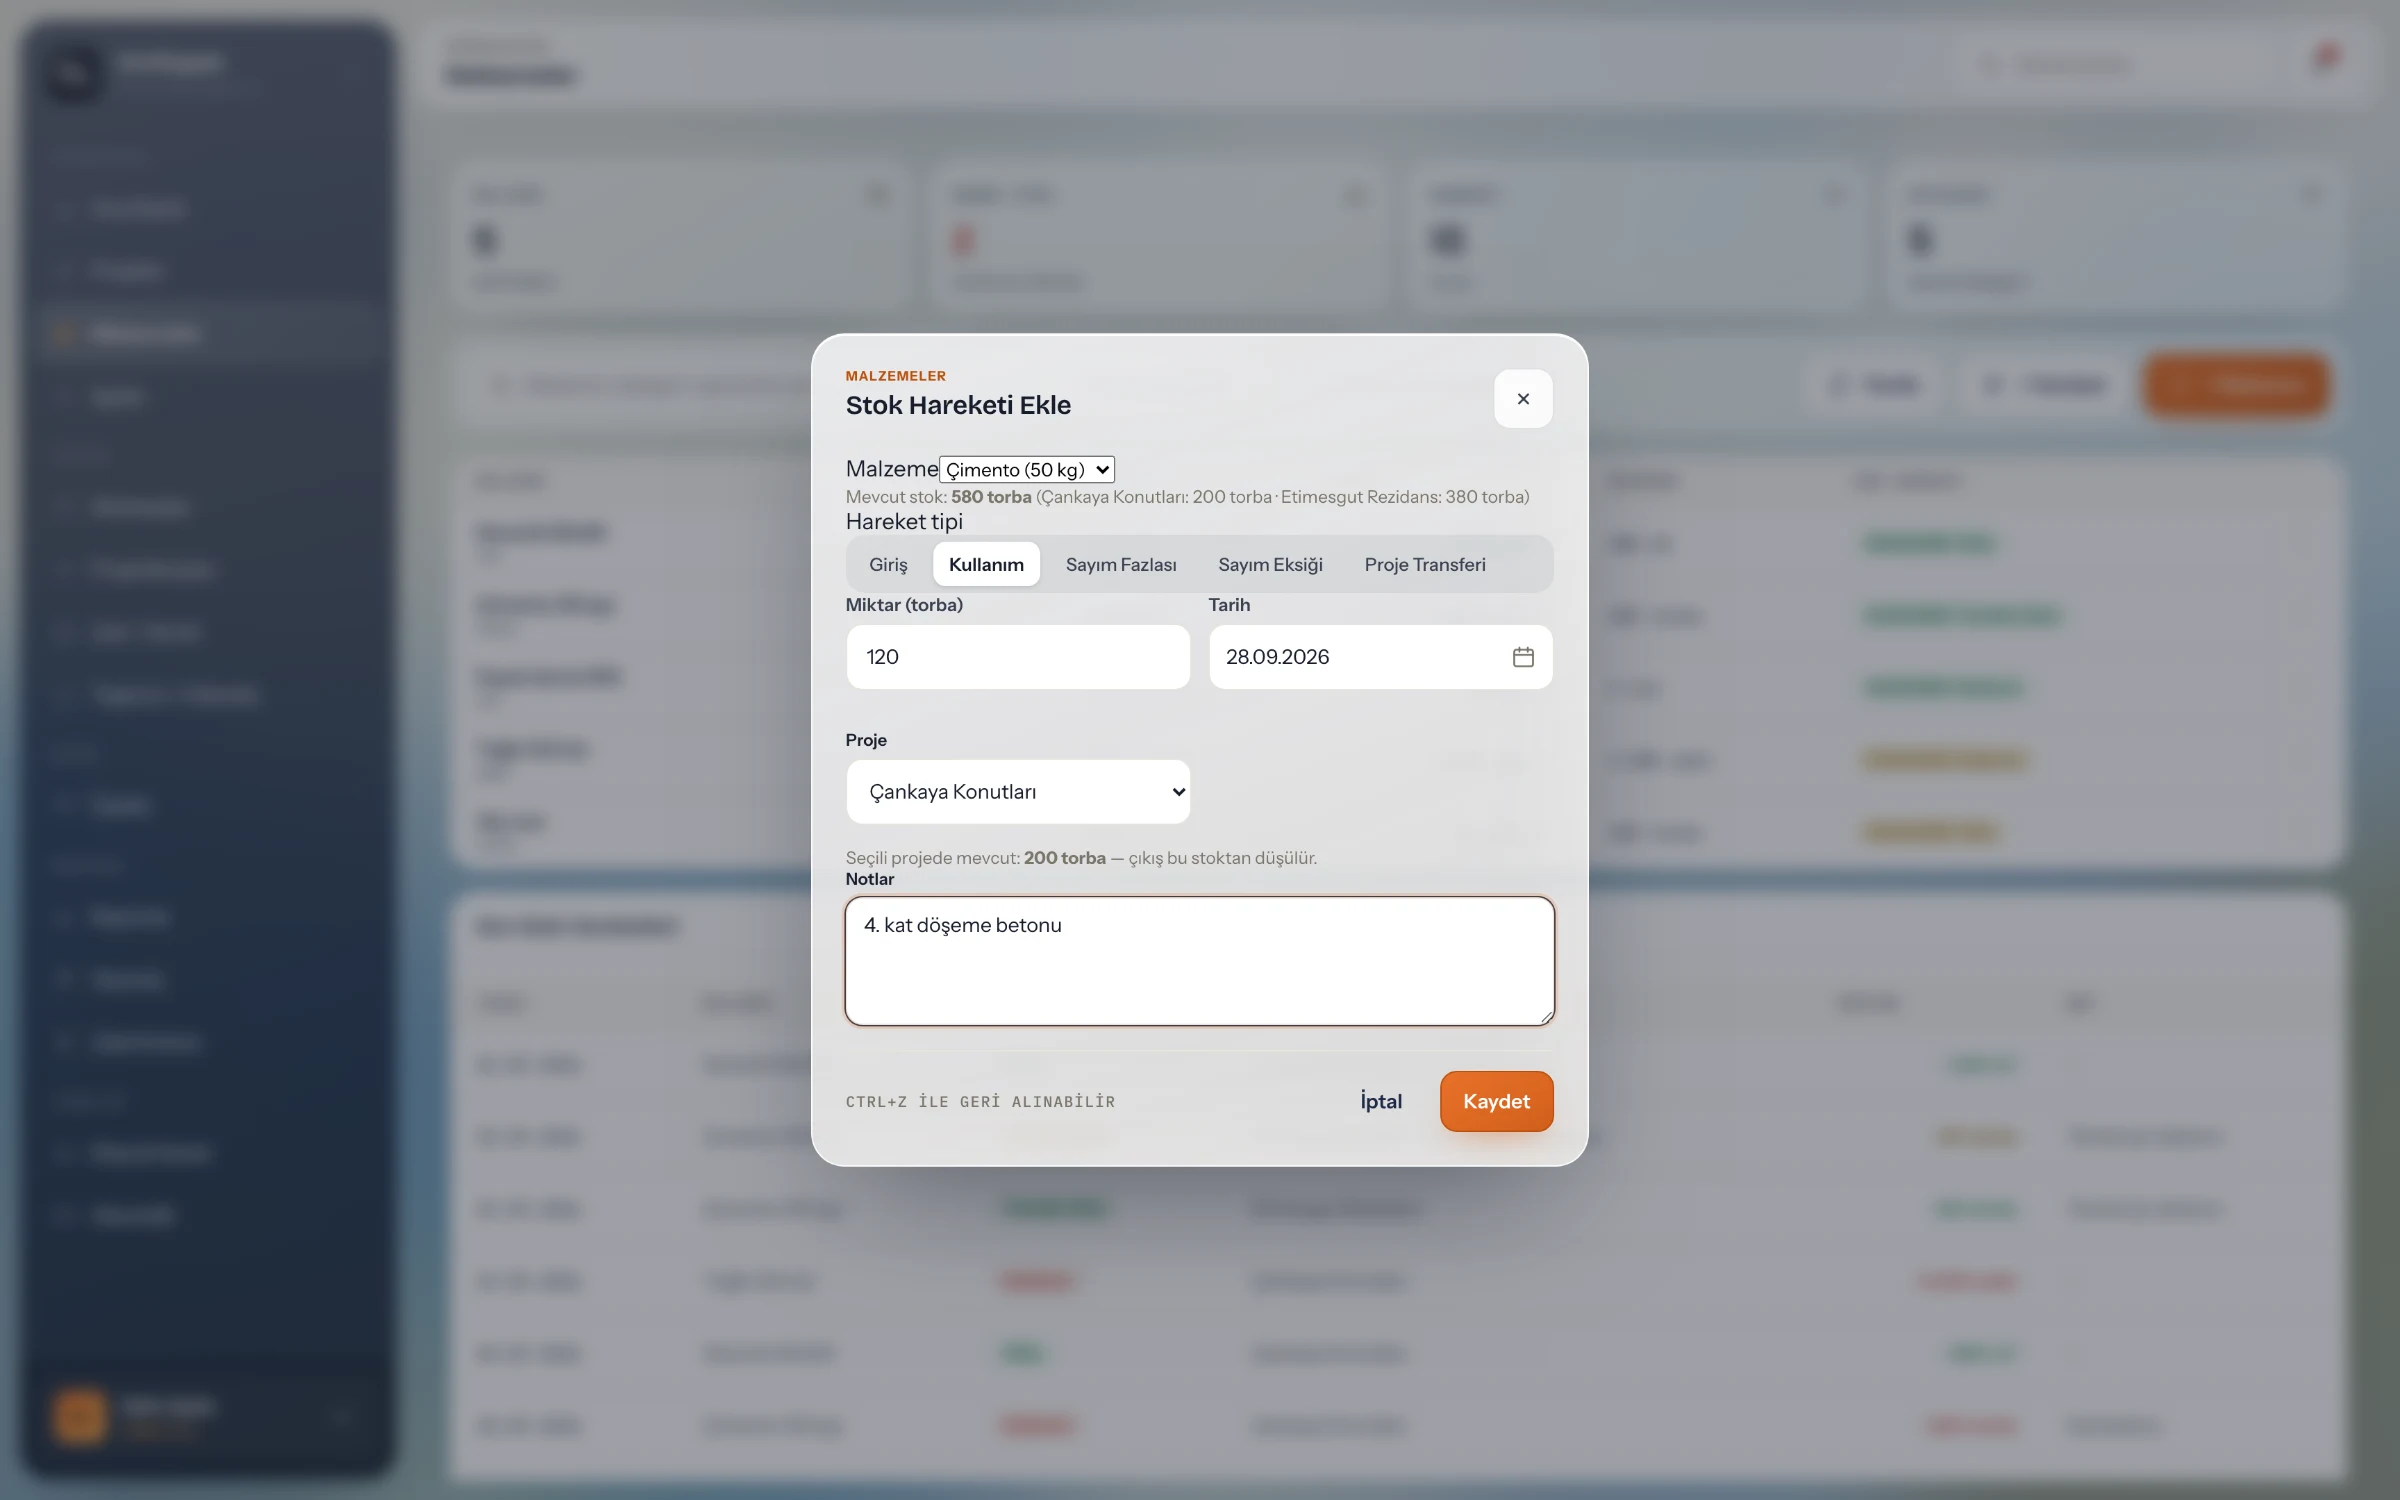Select the Kullanım movement type

tap(986, 564)
